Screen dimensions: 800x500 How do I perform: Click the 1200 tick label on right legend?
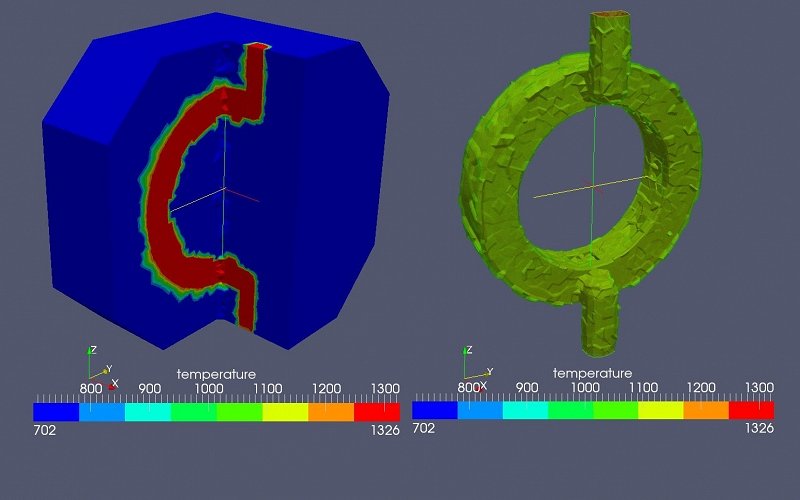[x=701, y=387]
